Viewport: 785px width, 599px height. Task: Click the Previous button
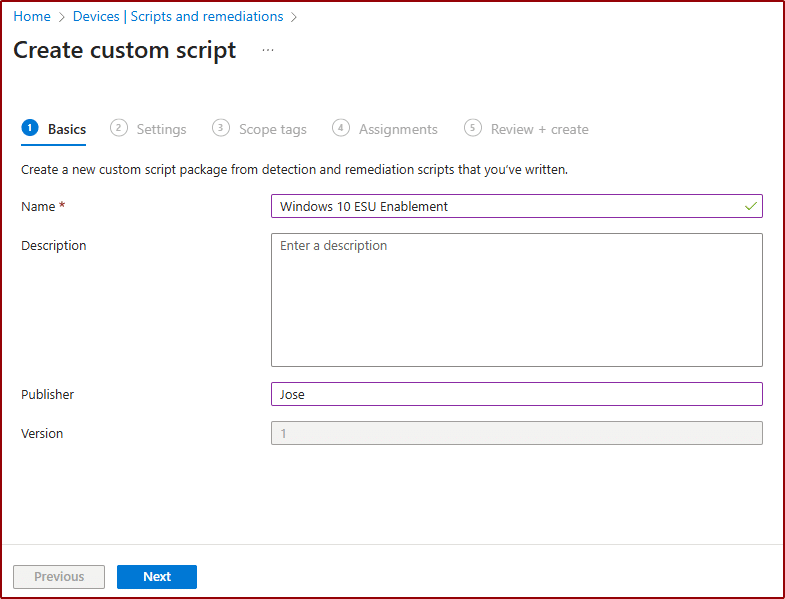tap(59, 576)
